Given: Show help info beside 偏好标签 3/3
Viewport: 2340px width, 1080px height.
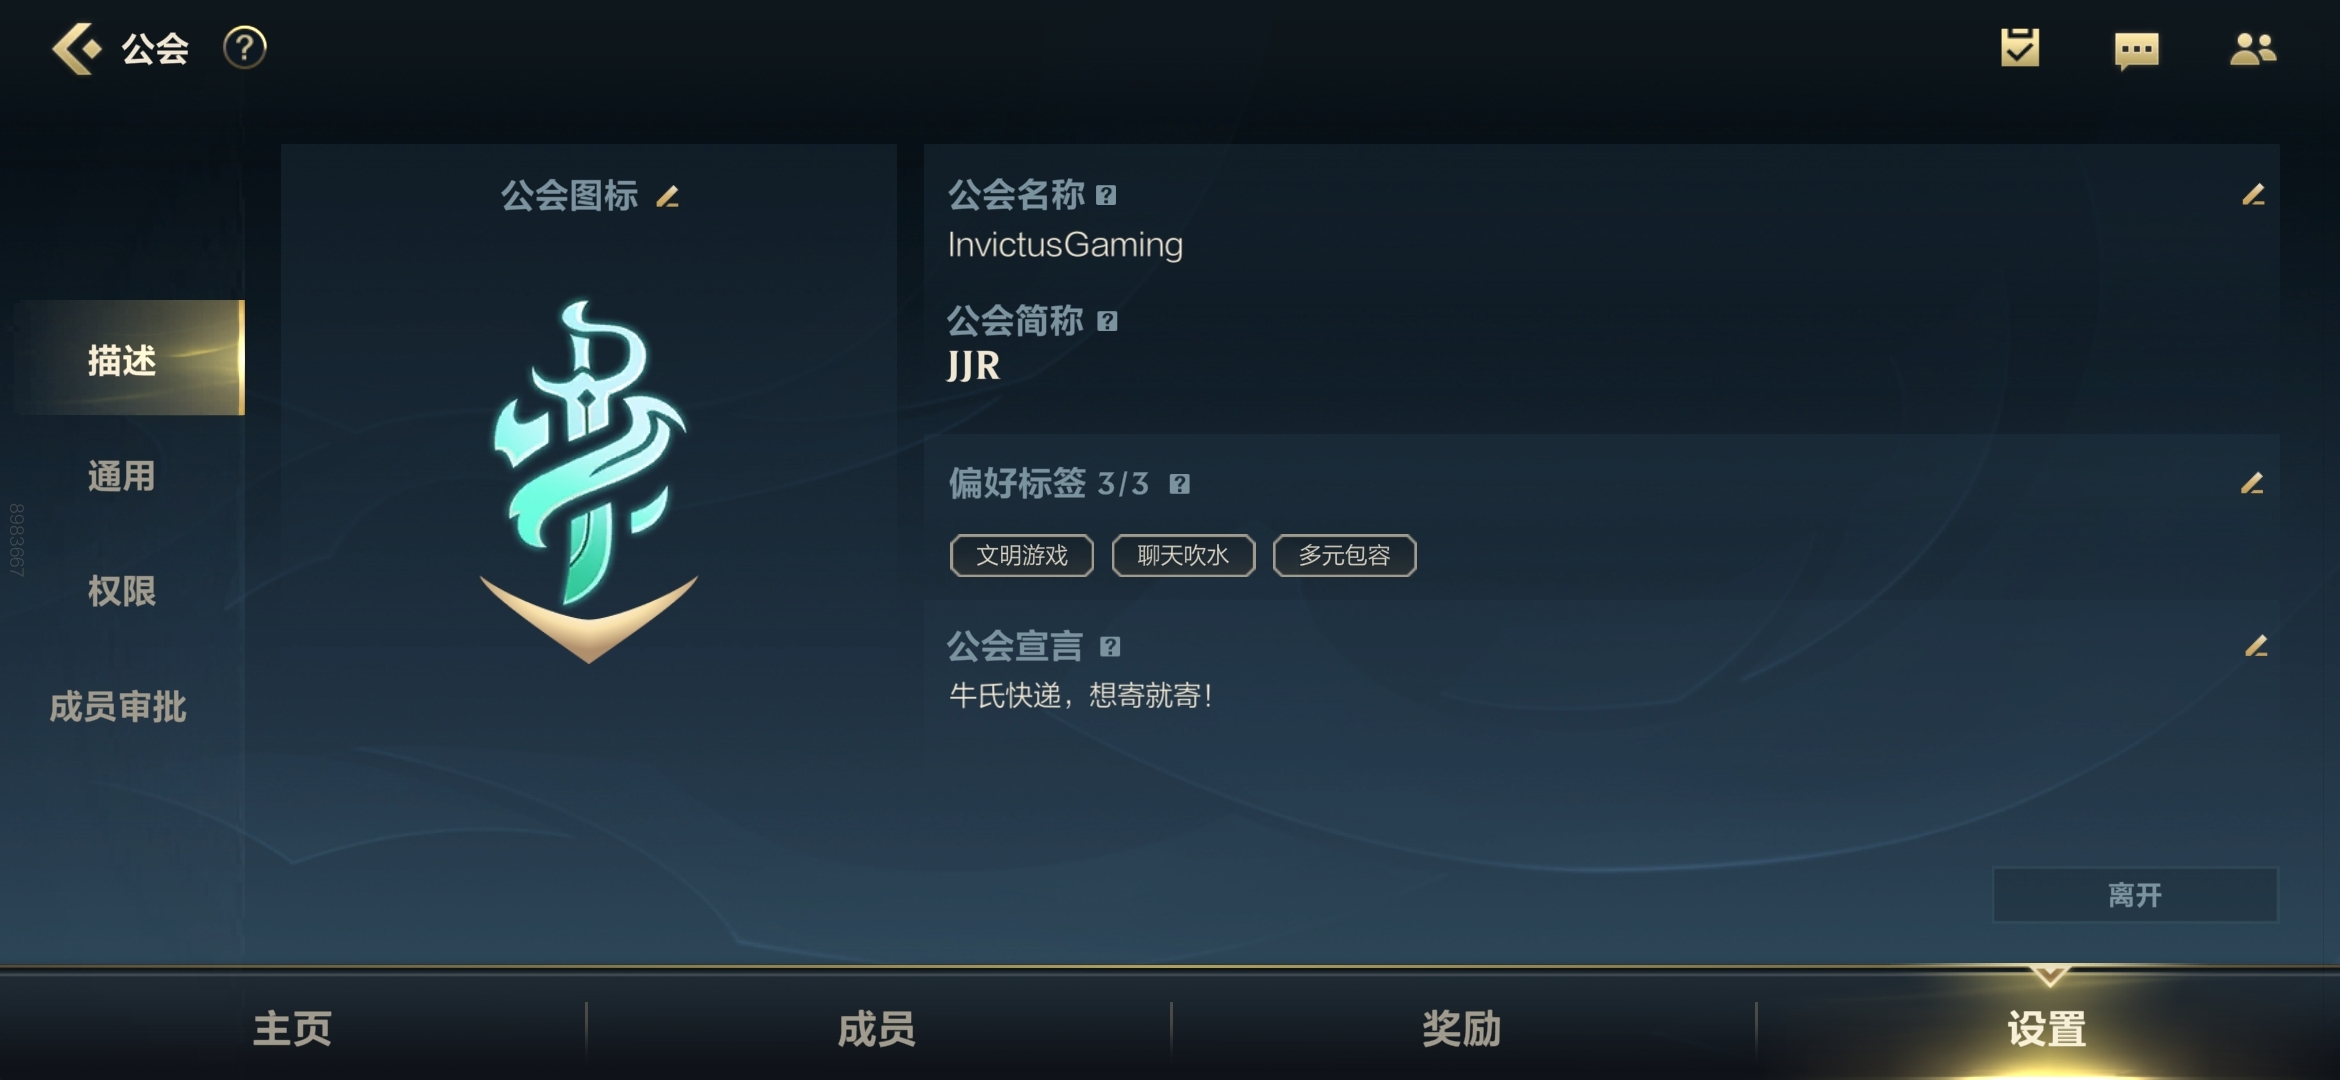Looking at the screenshot, I should pyautogui.click(x=1180, y=484).
